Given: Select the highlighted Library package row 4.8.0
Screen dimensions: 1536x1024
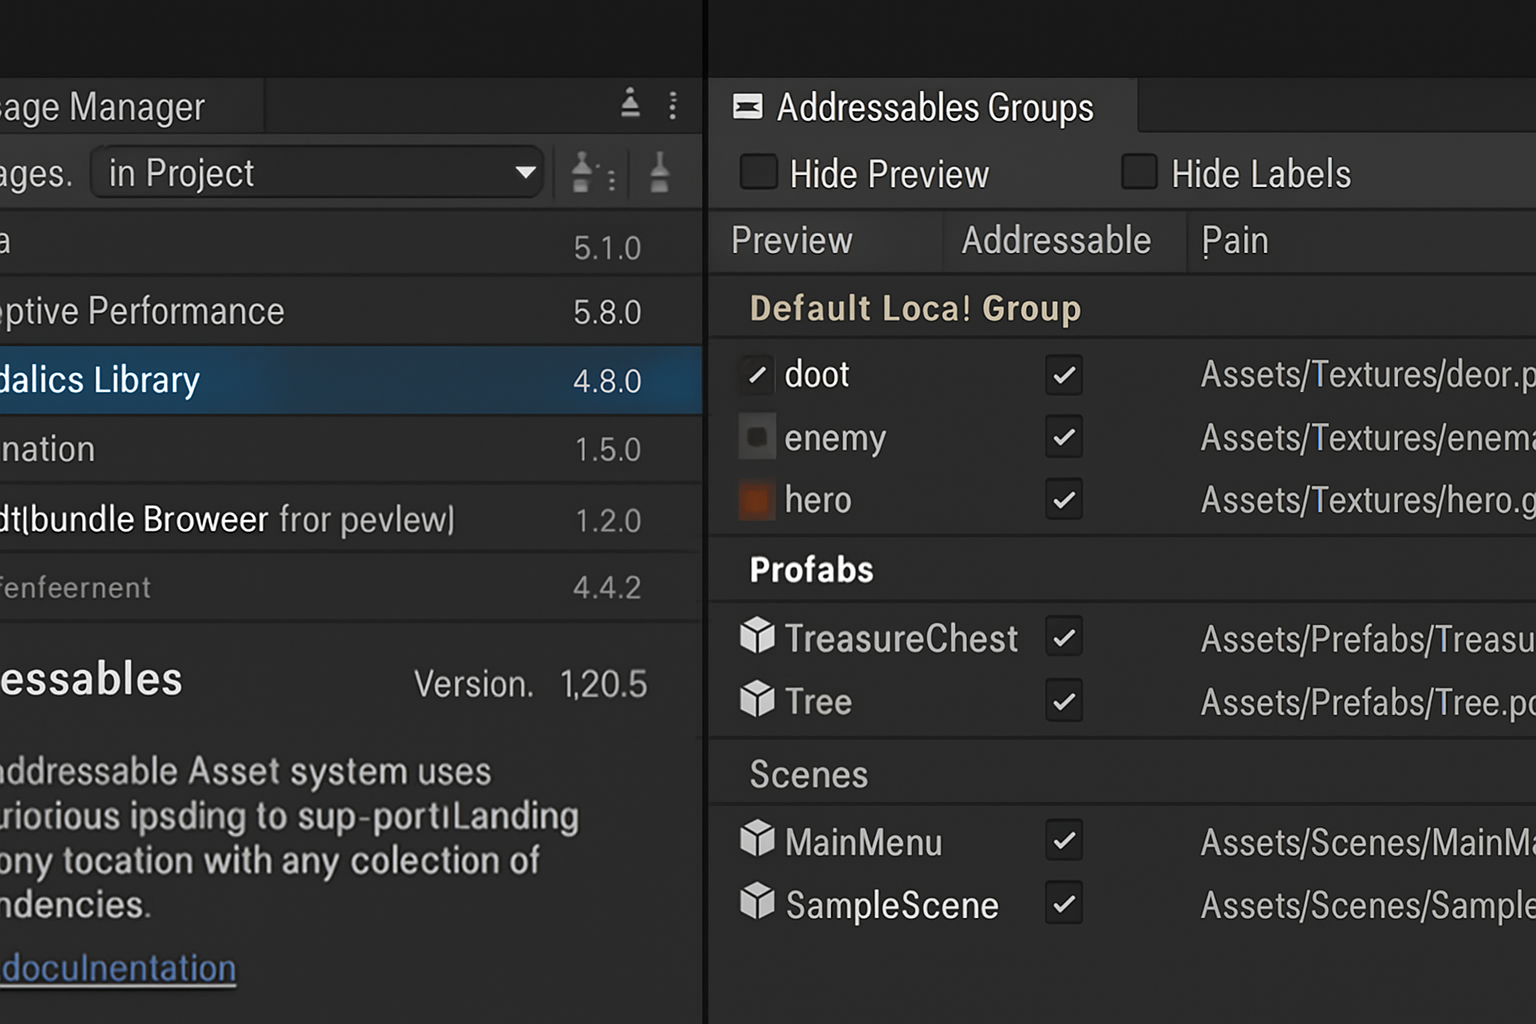Looking at the screenshot, I should tap(350, 380).
